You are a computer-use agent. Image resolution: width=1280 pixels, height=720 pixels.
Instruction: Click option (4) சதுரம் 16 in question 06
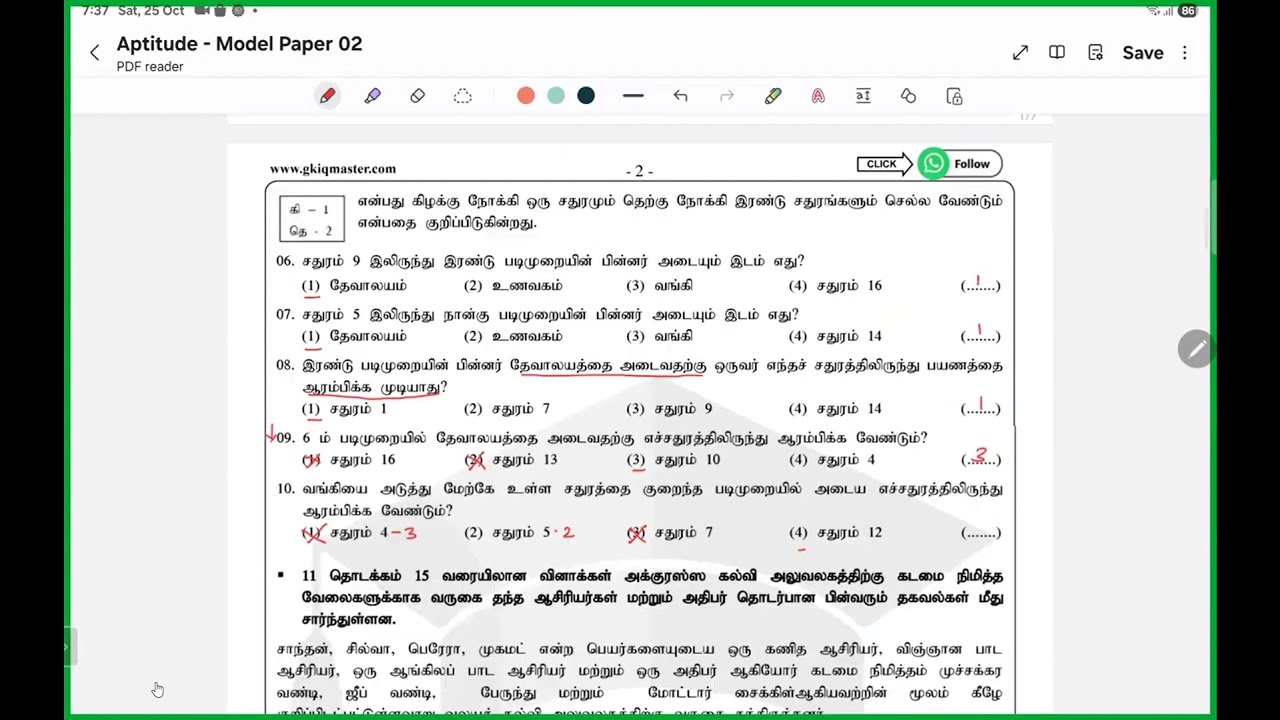coord(835,286)
